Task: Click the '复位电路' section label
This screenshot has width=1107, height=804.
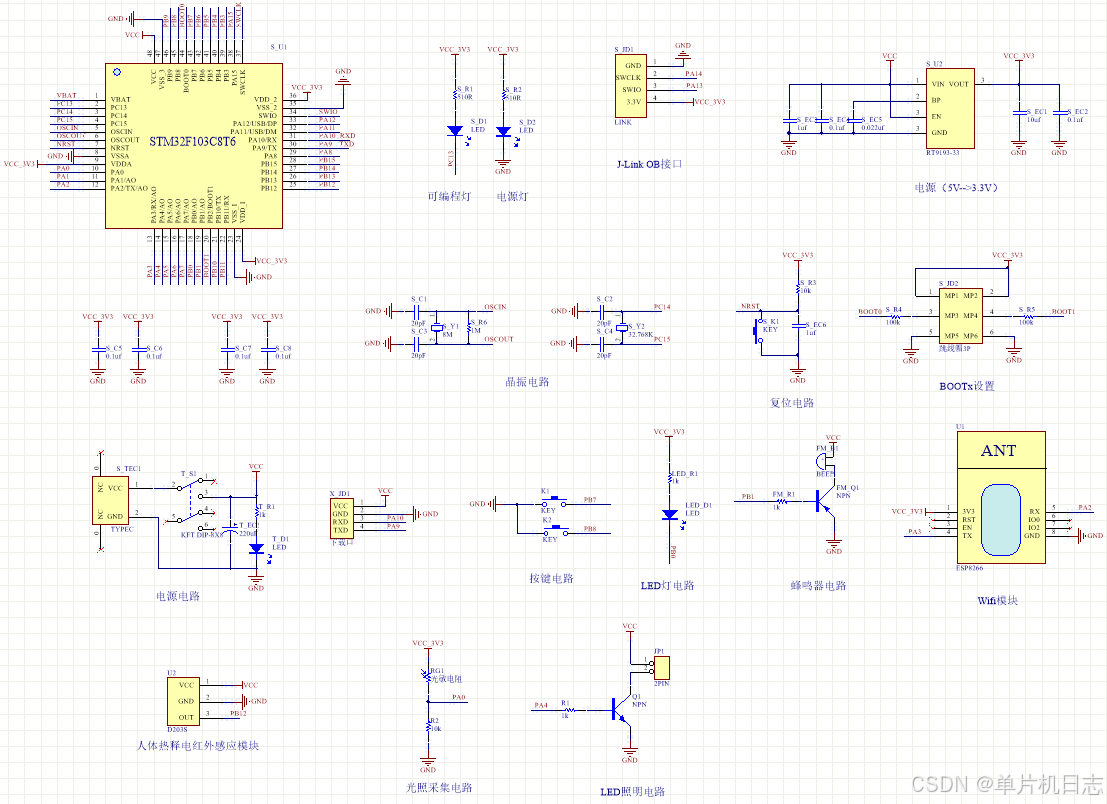Action: coord(791,403)
